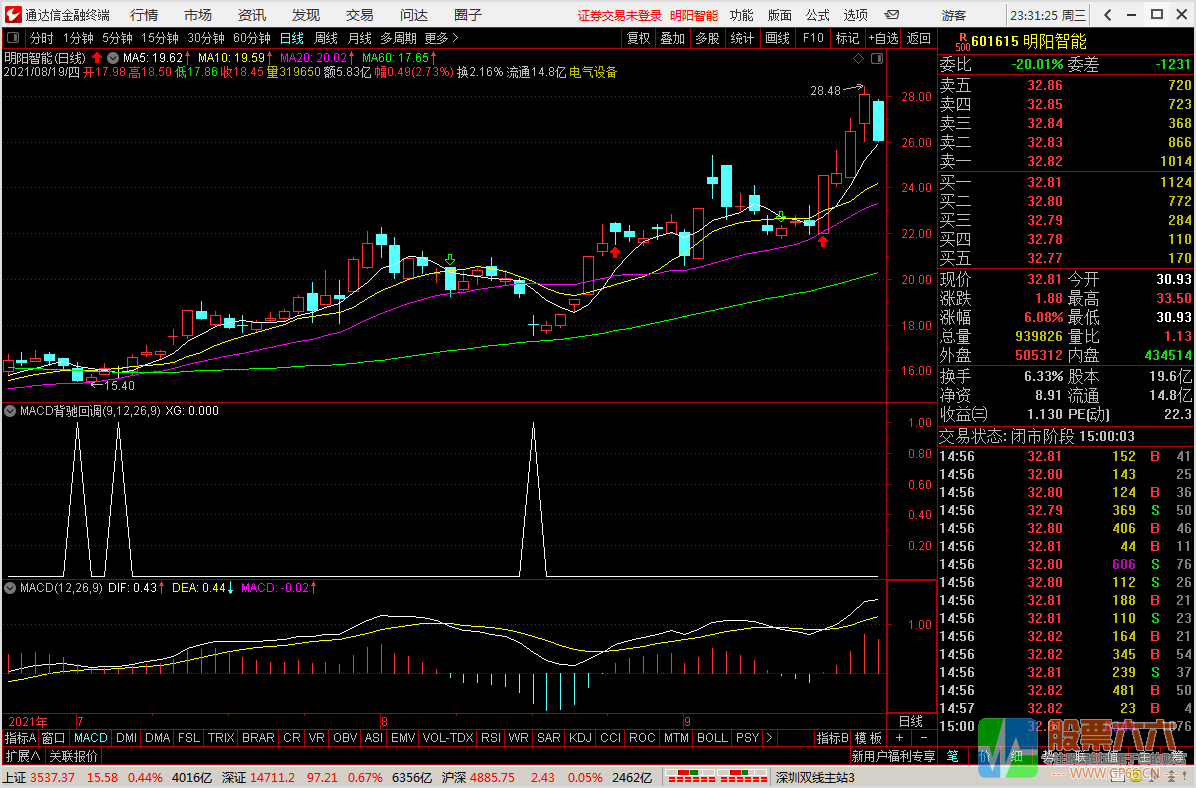The height and width of the screenshot is (788, 1196).
Task: Select the VOL-TDX indicator tab
Action: (448, 738)
